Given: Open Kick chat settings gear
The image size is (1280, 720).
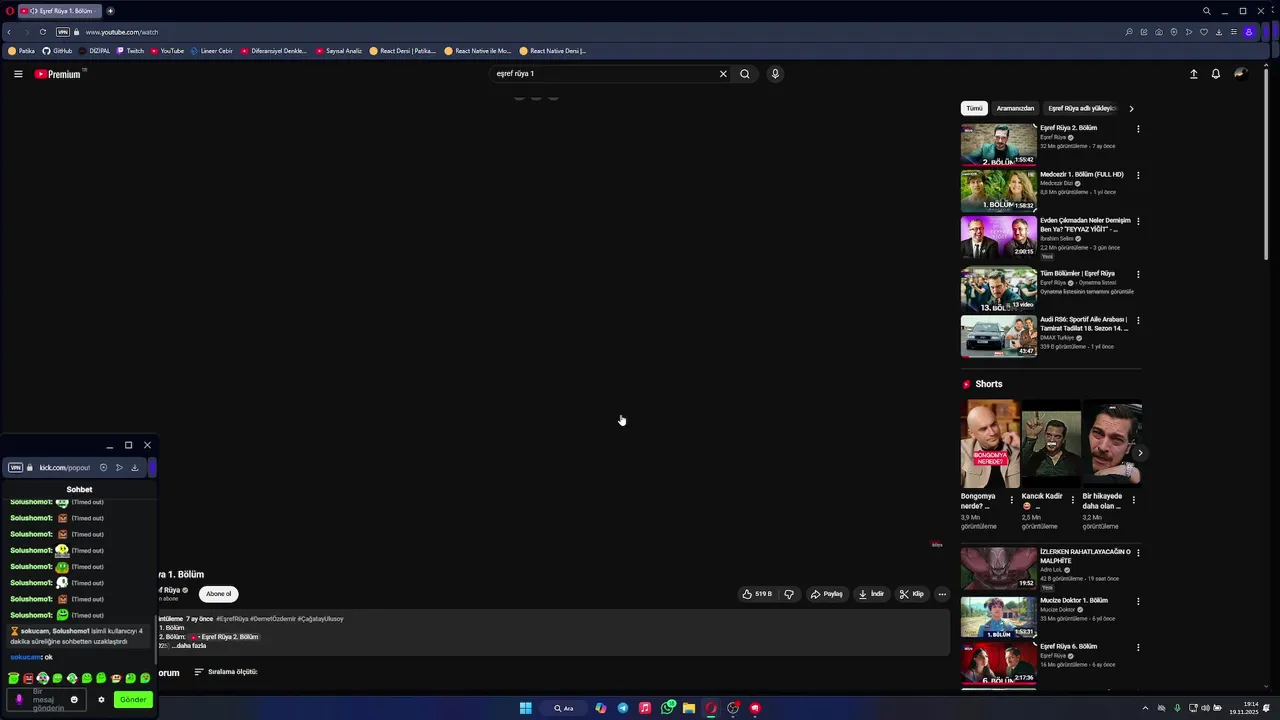Looking at the screenshot, I should click(x=101, y=700).
